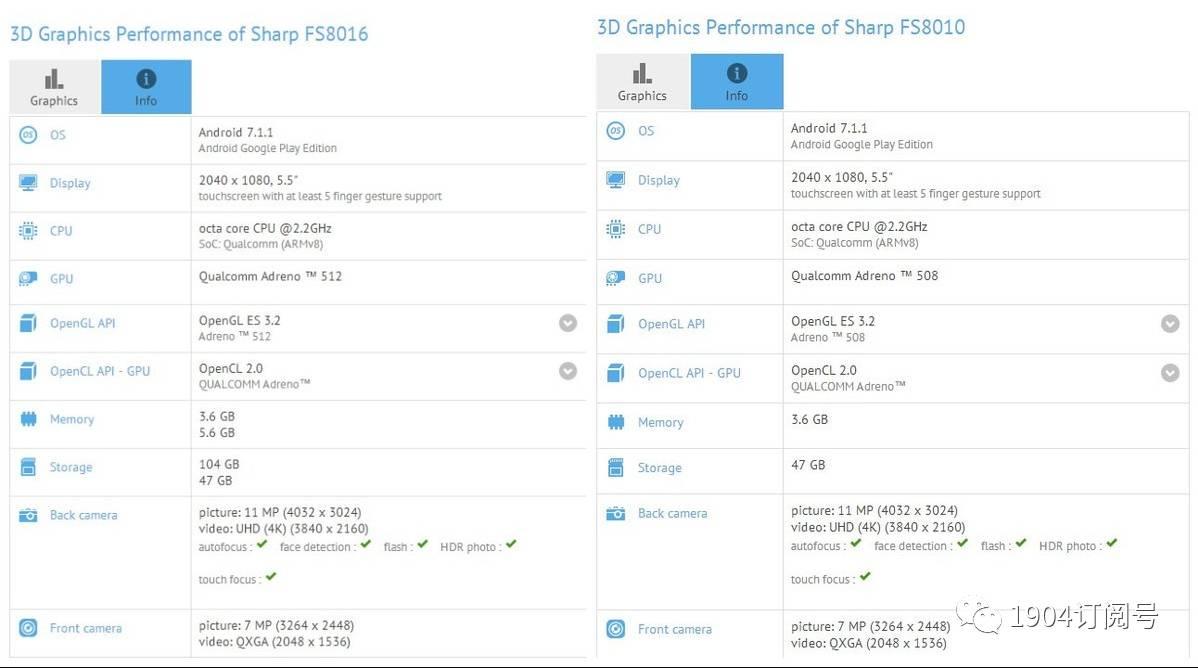
Task: Expand OpenCL 2.0 details for FS8010
Action: pyautogui.click(x=1170, y=373)
